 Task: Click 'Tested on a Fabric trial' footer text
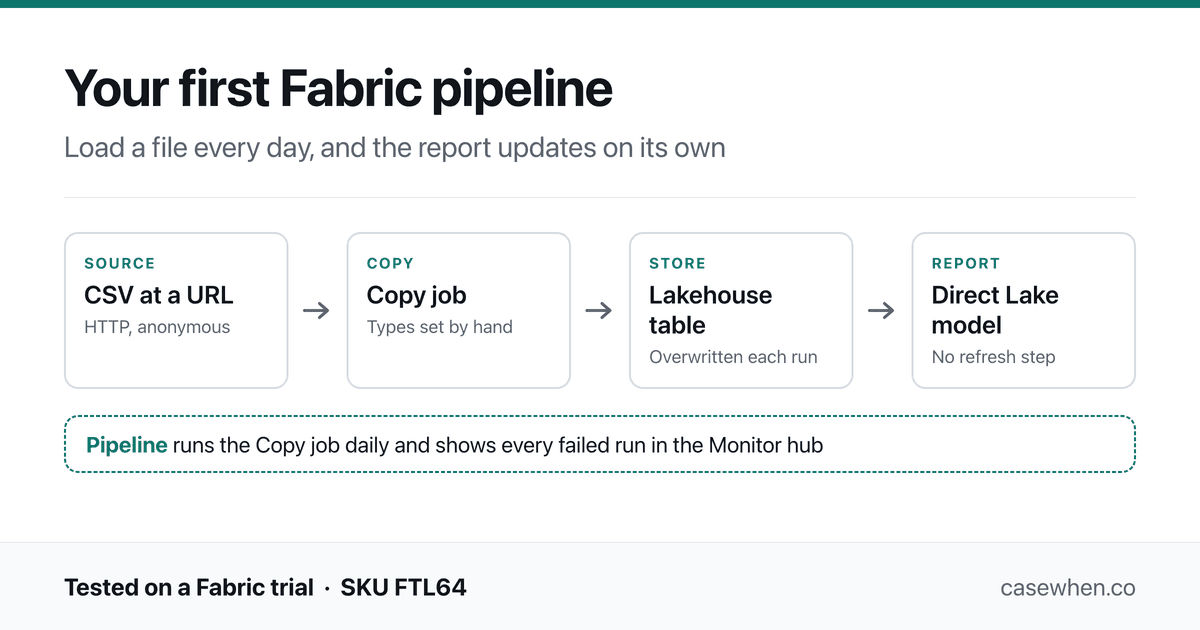click(189, 587)
